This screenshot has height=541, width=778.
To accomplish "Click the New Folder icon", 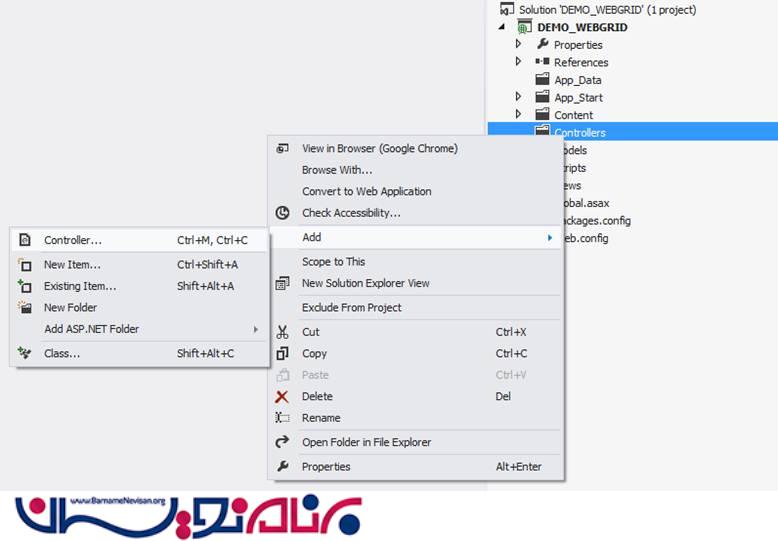I will (25, 308).
